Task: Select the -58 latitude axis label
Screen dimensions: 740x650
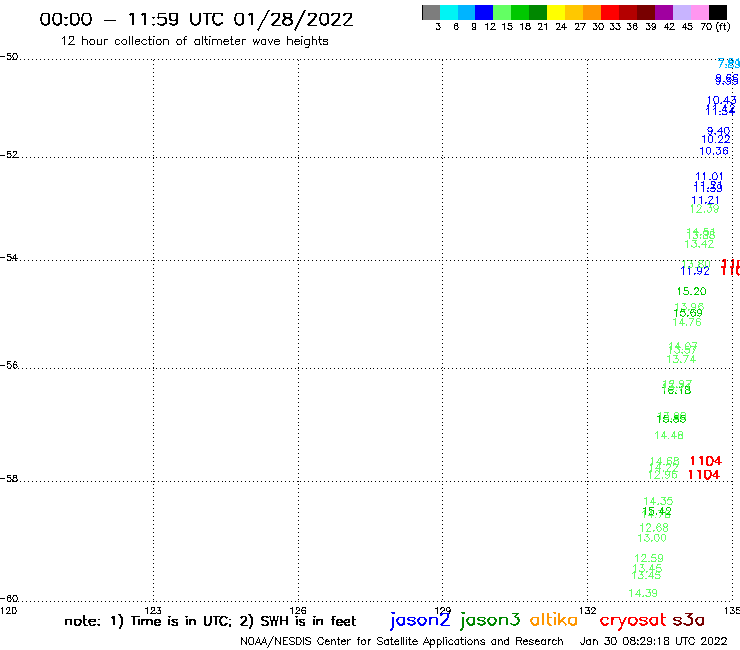Action: (9, 478)
